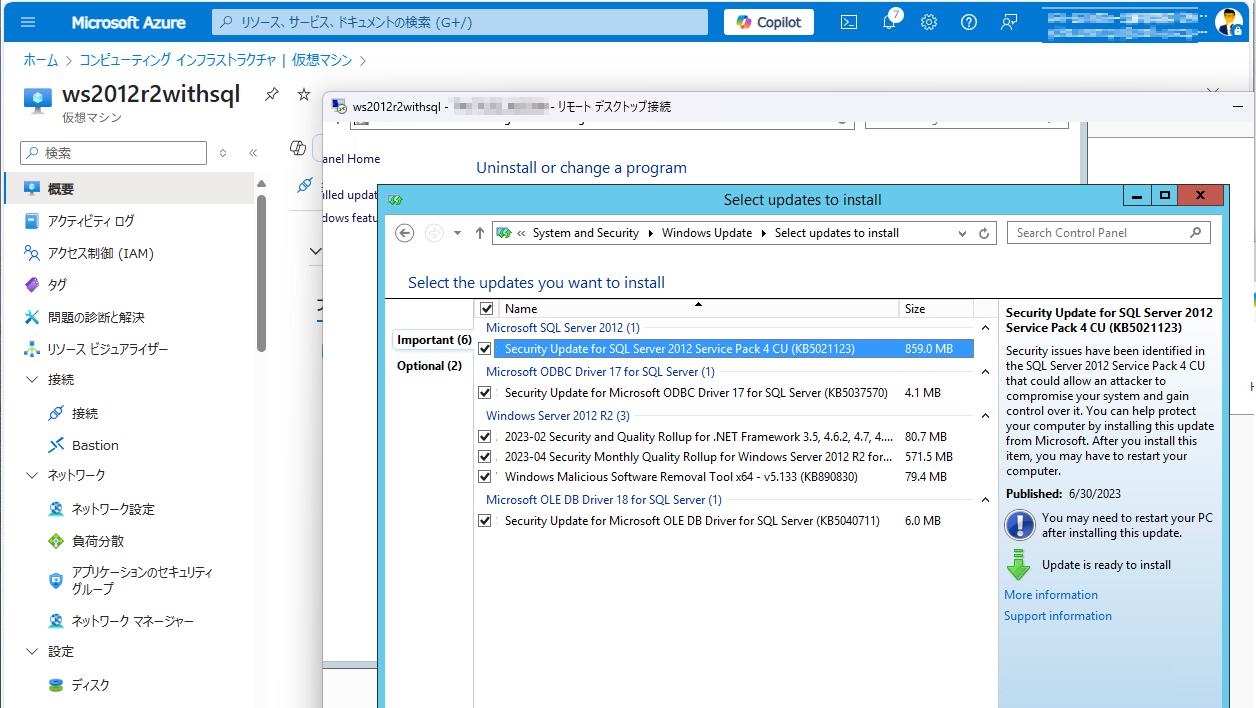Navigate back in the Windows Update window
This screenshot has height=708, width=1256.
pos(404,232)
